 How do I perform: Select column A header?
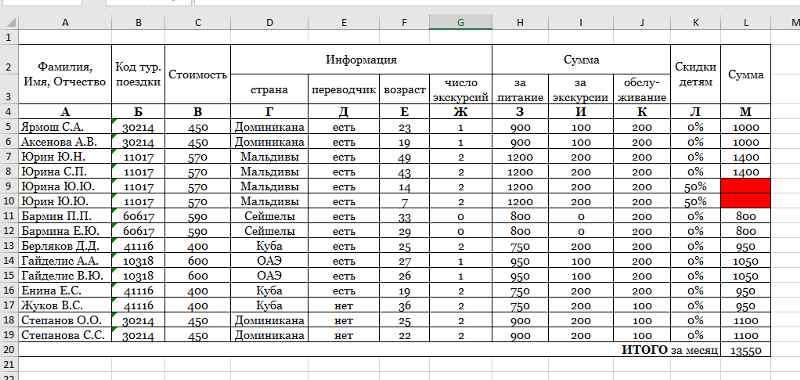click(x=65, y=22)
